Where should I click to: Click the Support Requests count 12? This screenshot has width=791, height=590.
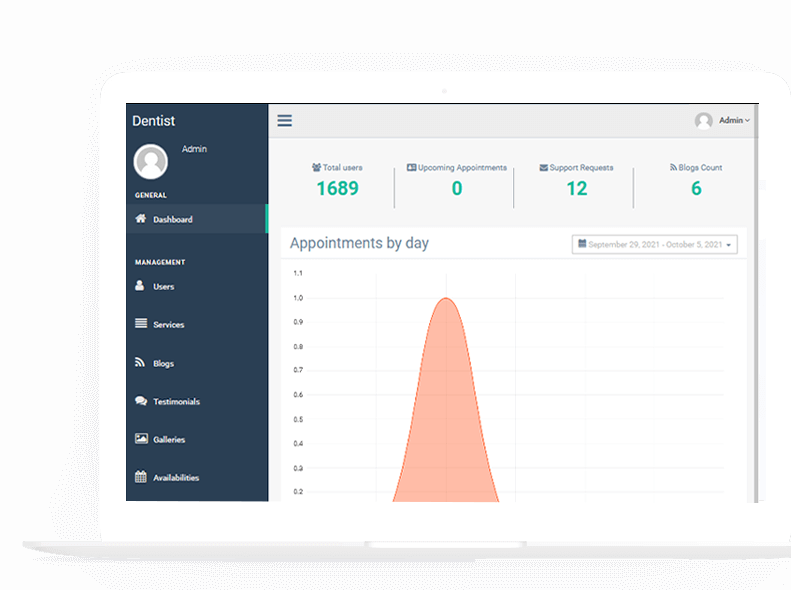[576, 188]
